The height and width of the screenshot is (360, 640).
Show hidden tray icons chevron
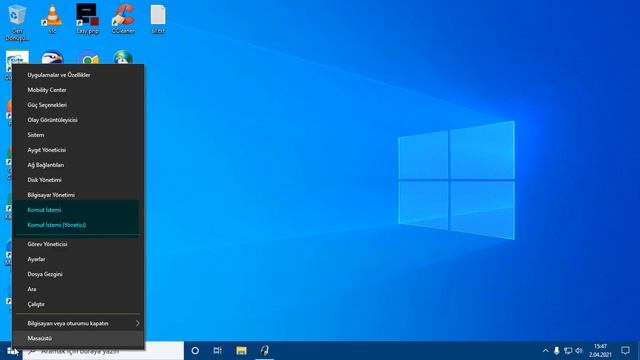click(x=545, y=351)
